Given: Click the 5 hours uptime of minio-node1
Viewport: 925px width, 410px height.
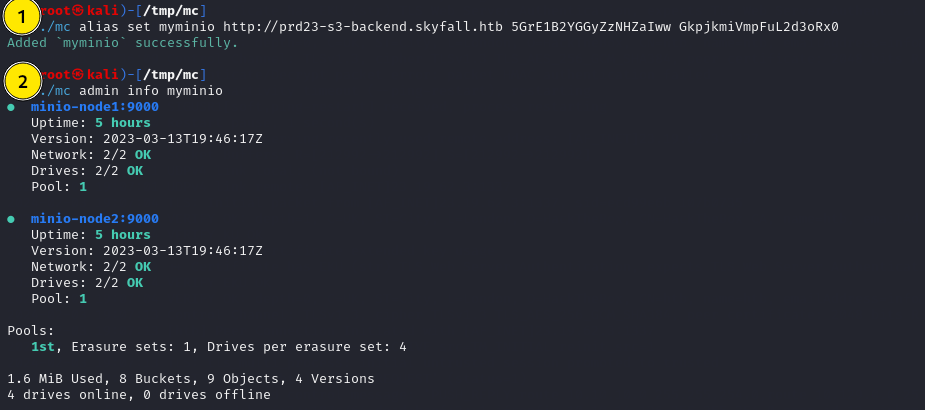Looking at the screenshot, I should (x=130, y=123).
